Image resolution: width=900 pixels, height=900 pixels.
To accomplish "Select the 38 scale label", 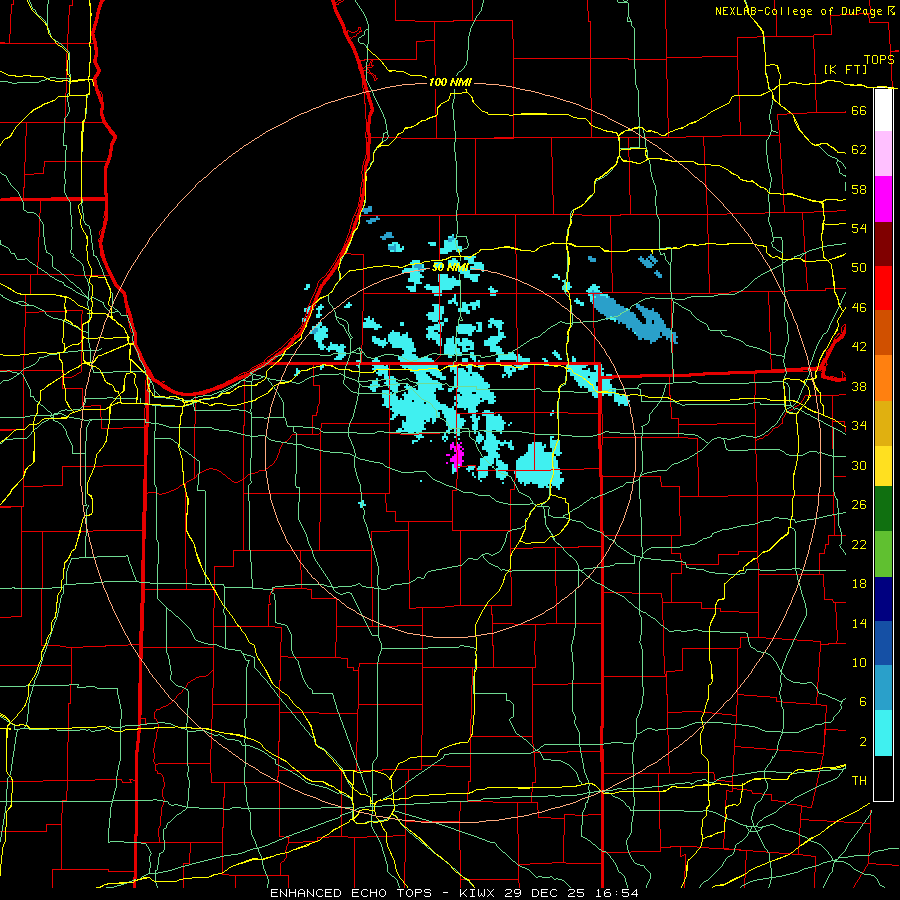I will coord(859,386).
